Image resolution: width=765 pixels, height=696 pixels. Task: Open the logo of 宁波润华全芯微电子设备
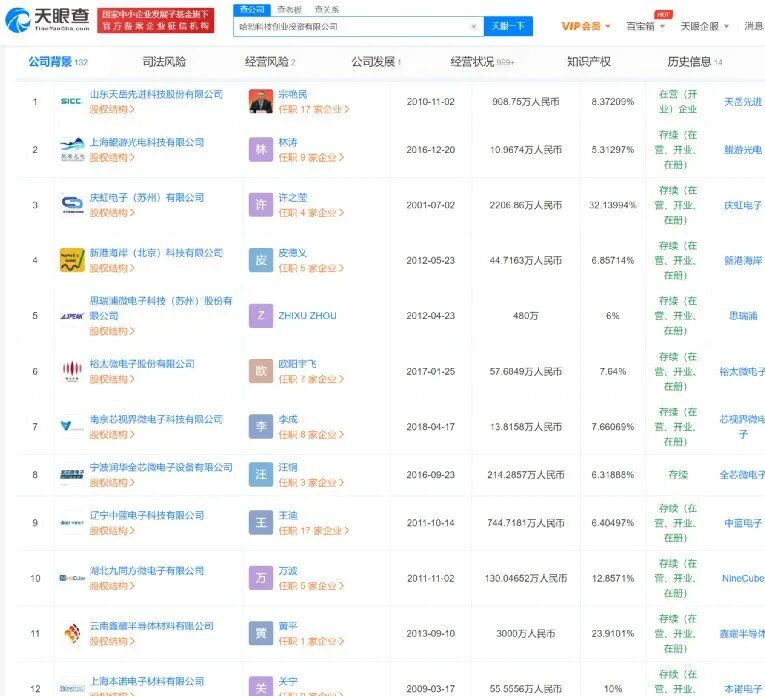(72, 475)
